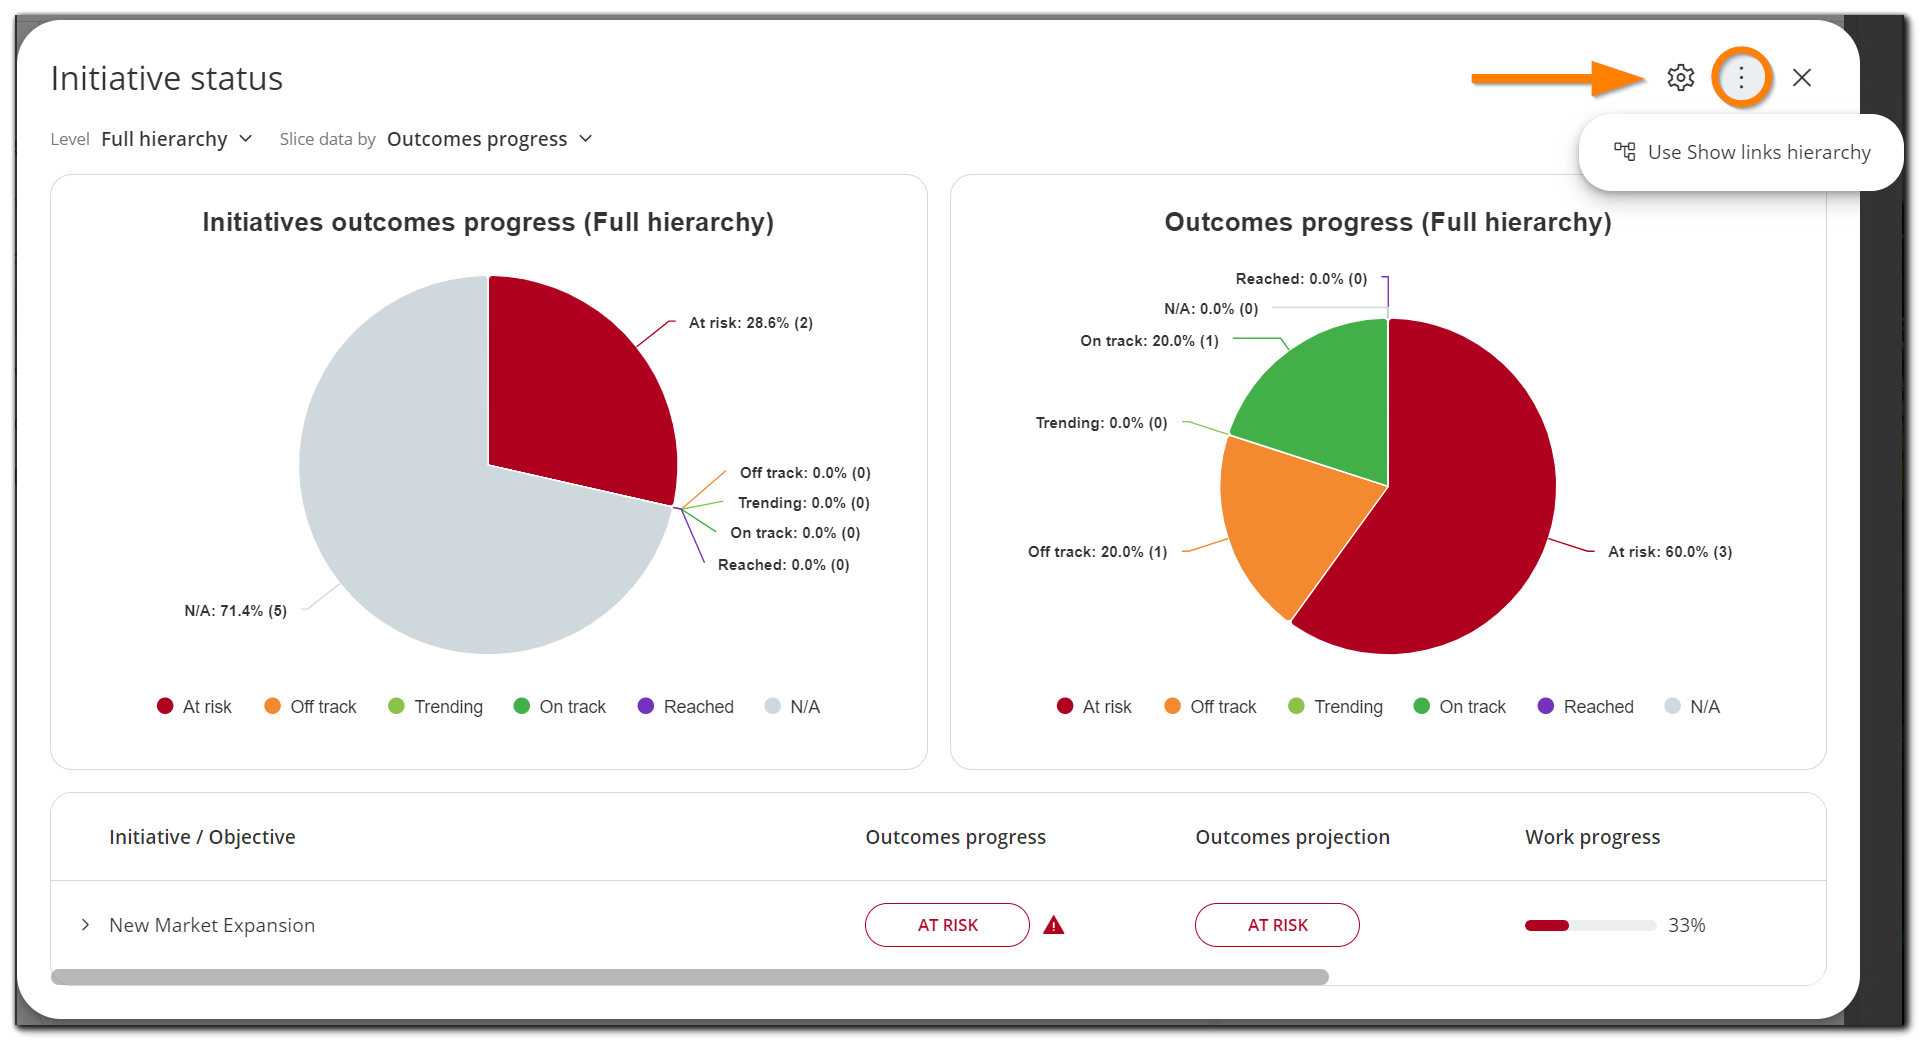The height and width of the screenshot is (1052, 1931).
Task: Click the three-dot more options icon
Action: click(x=1741, y=77)
